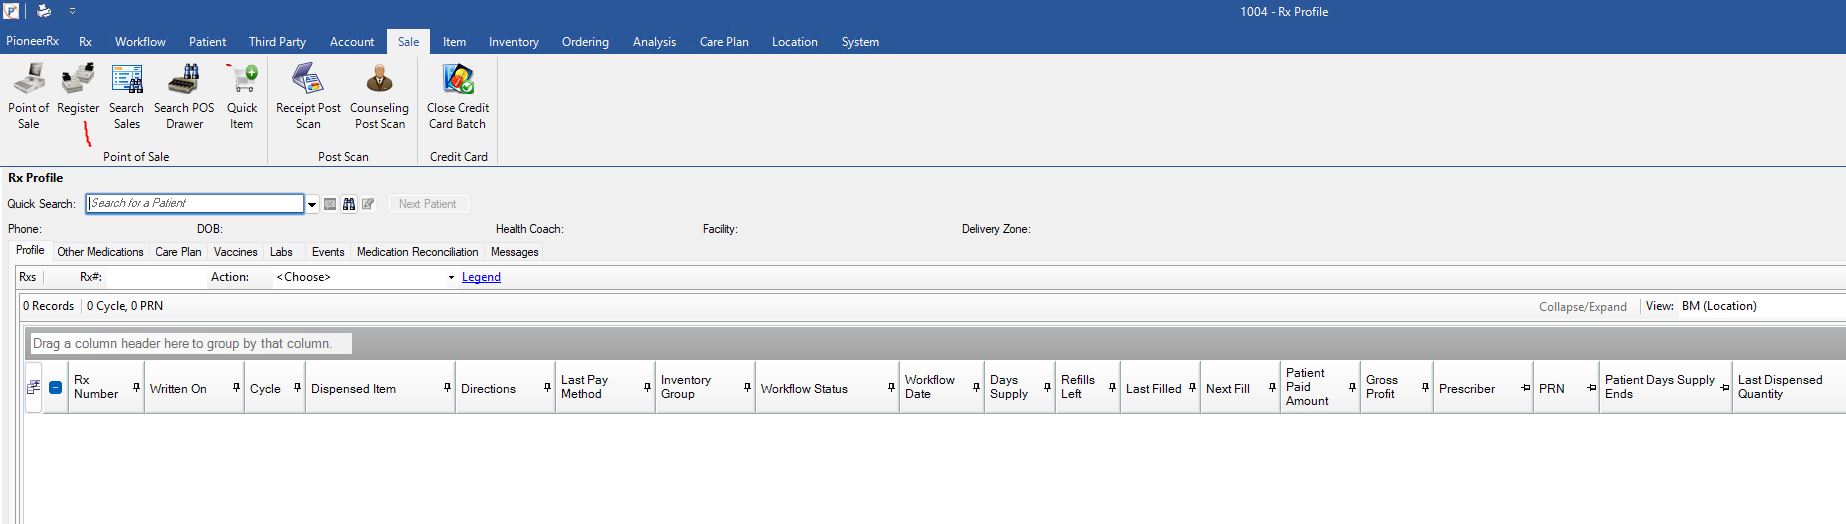Image resolution: width=1846 pixels, height=524 pixels.
Task: Open Medication Reconciliation tab
Action: pyautogui.click(x=417, y=252)
